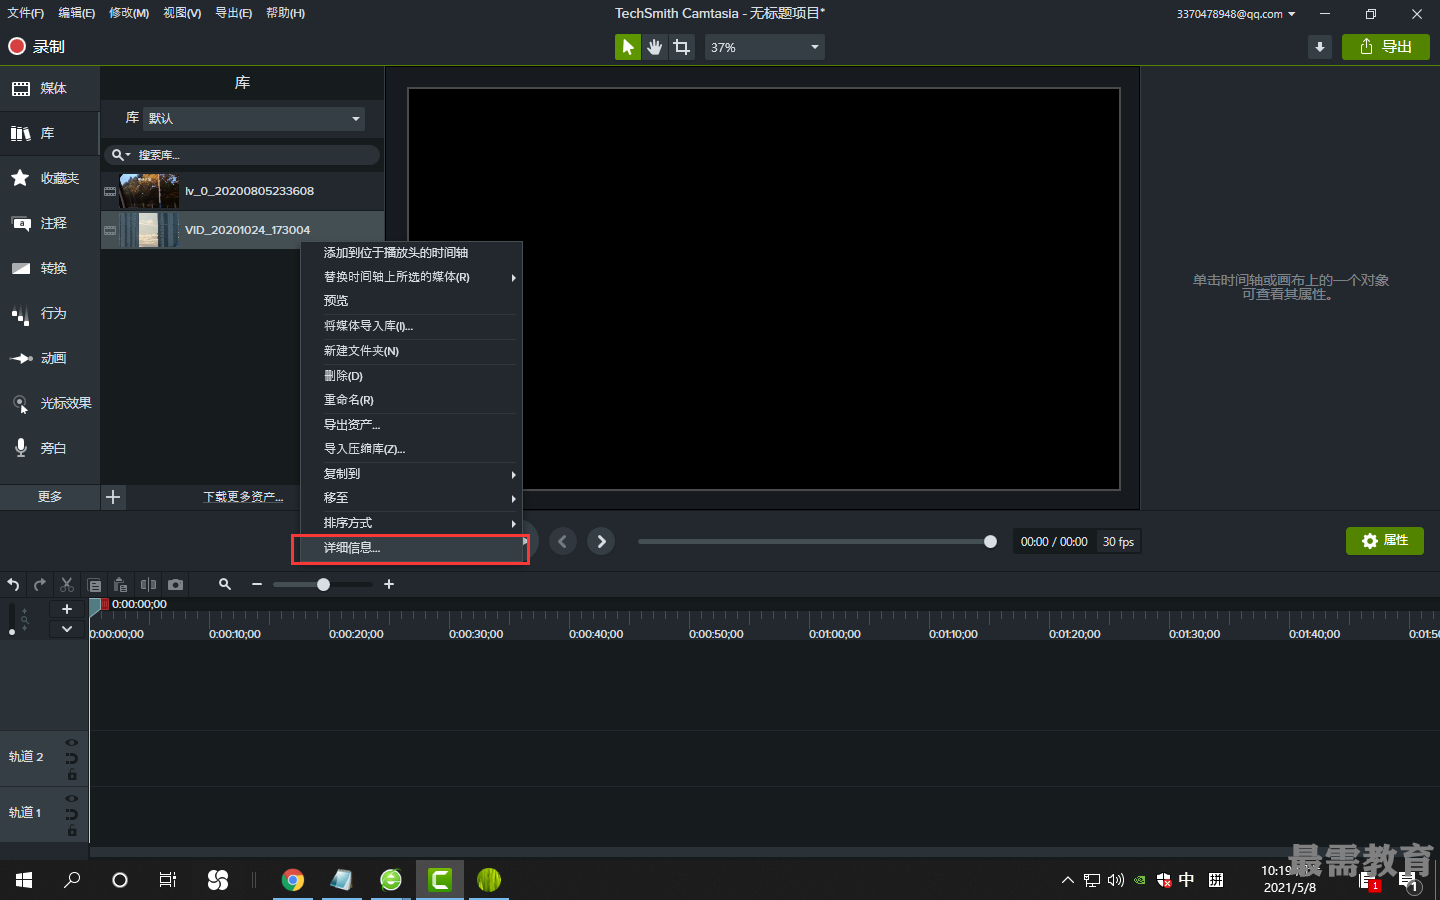Click the timeline zoom in plus
Viewport: 1440px width, 900px height.
point(389,584)
